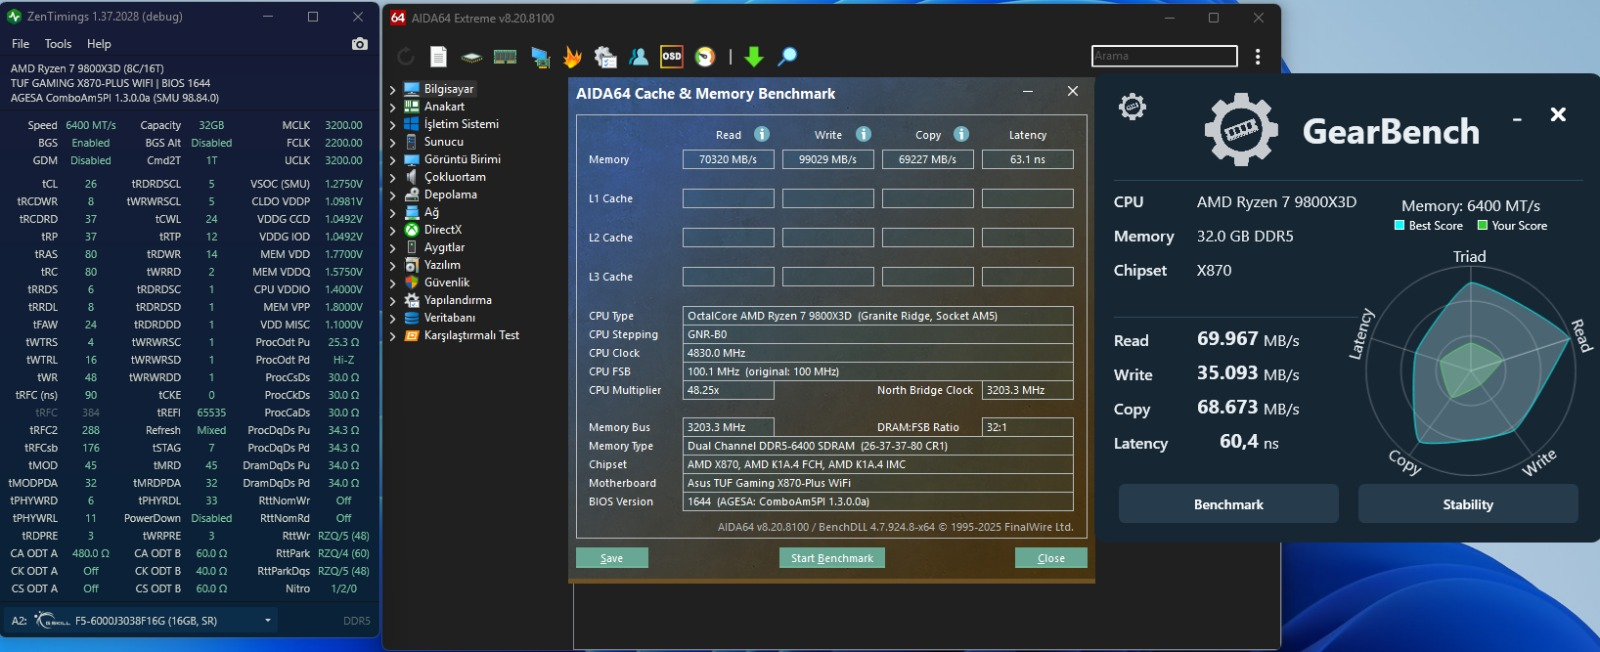Click the GearBench Stability button

pos(1468,504)
